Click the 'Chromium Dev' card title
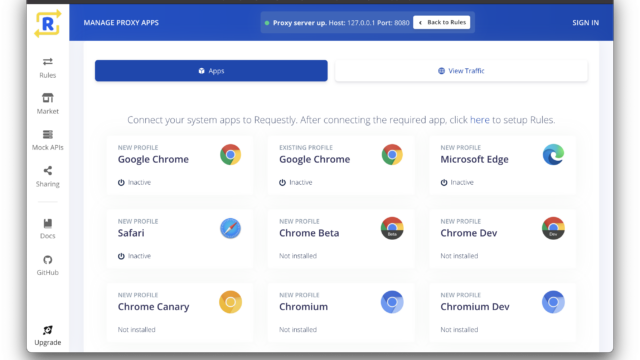Screen dimensions: 640x360 (x=475, y=307)
